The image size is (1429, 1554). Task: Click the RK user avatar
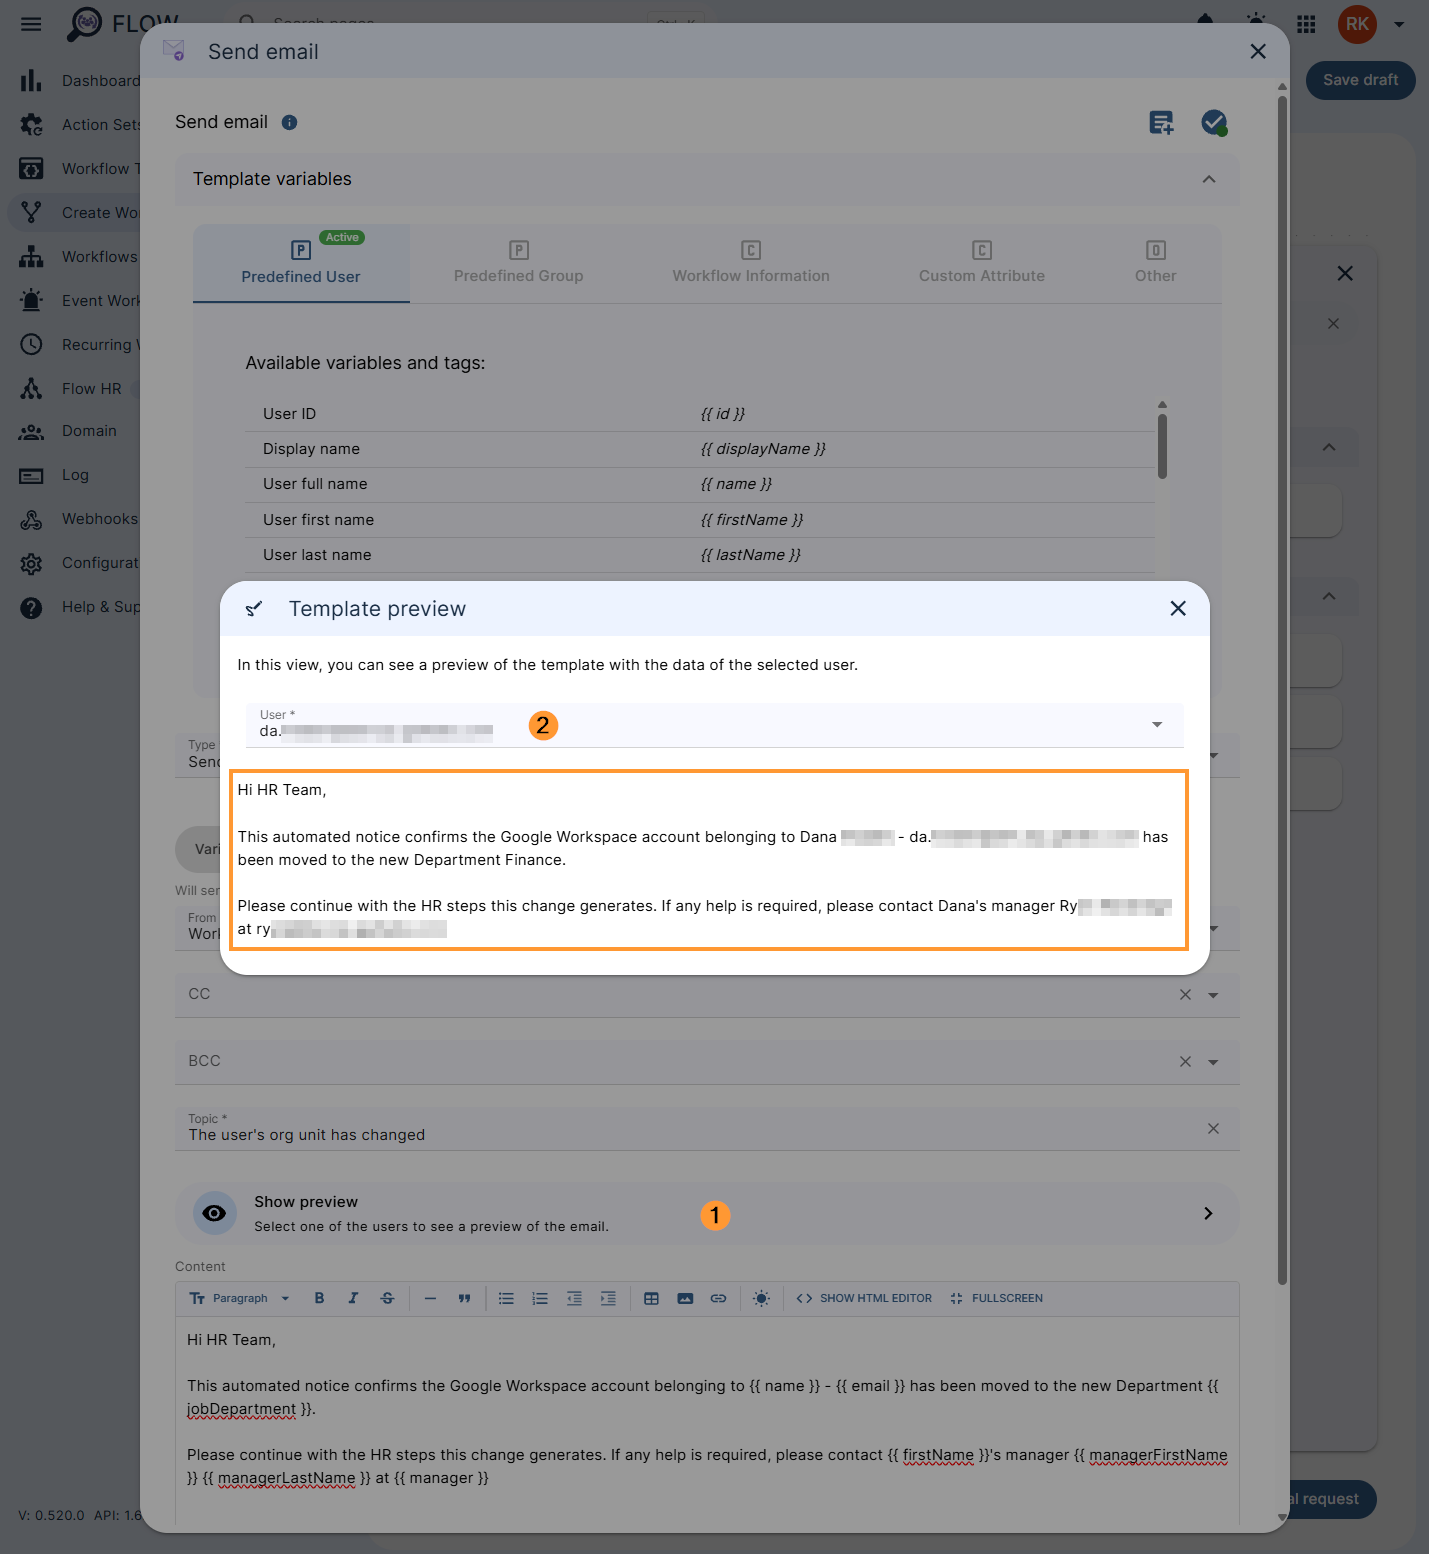pos(1357,24)
